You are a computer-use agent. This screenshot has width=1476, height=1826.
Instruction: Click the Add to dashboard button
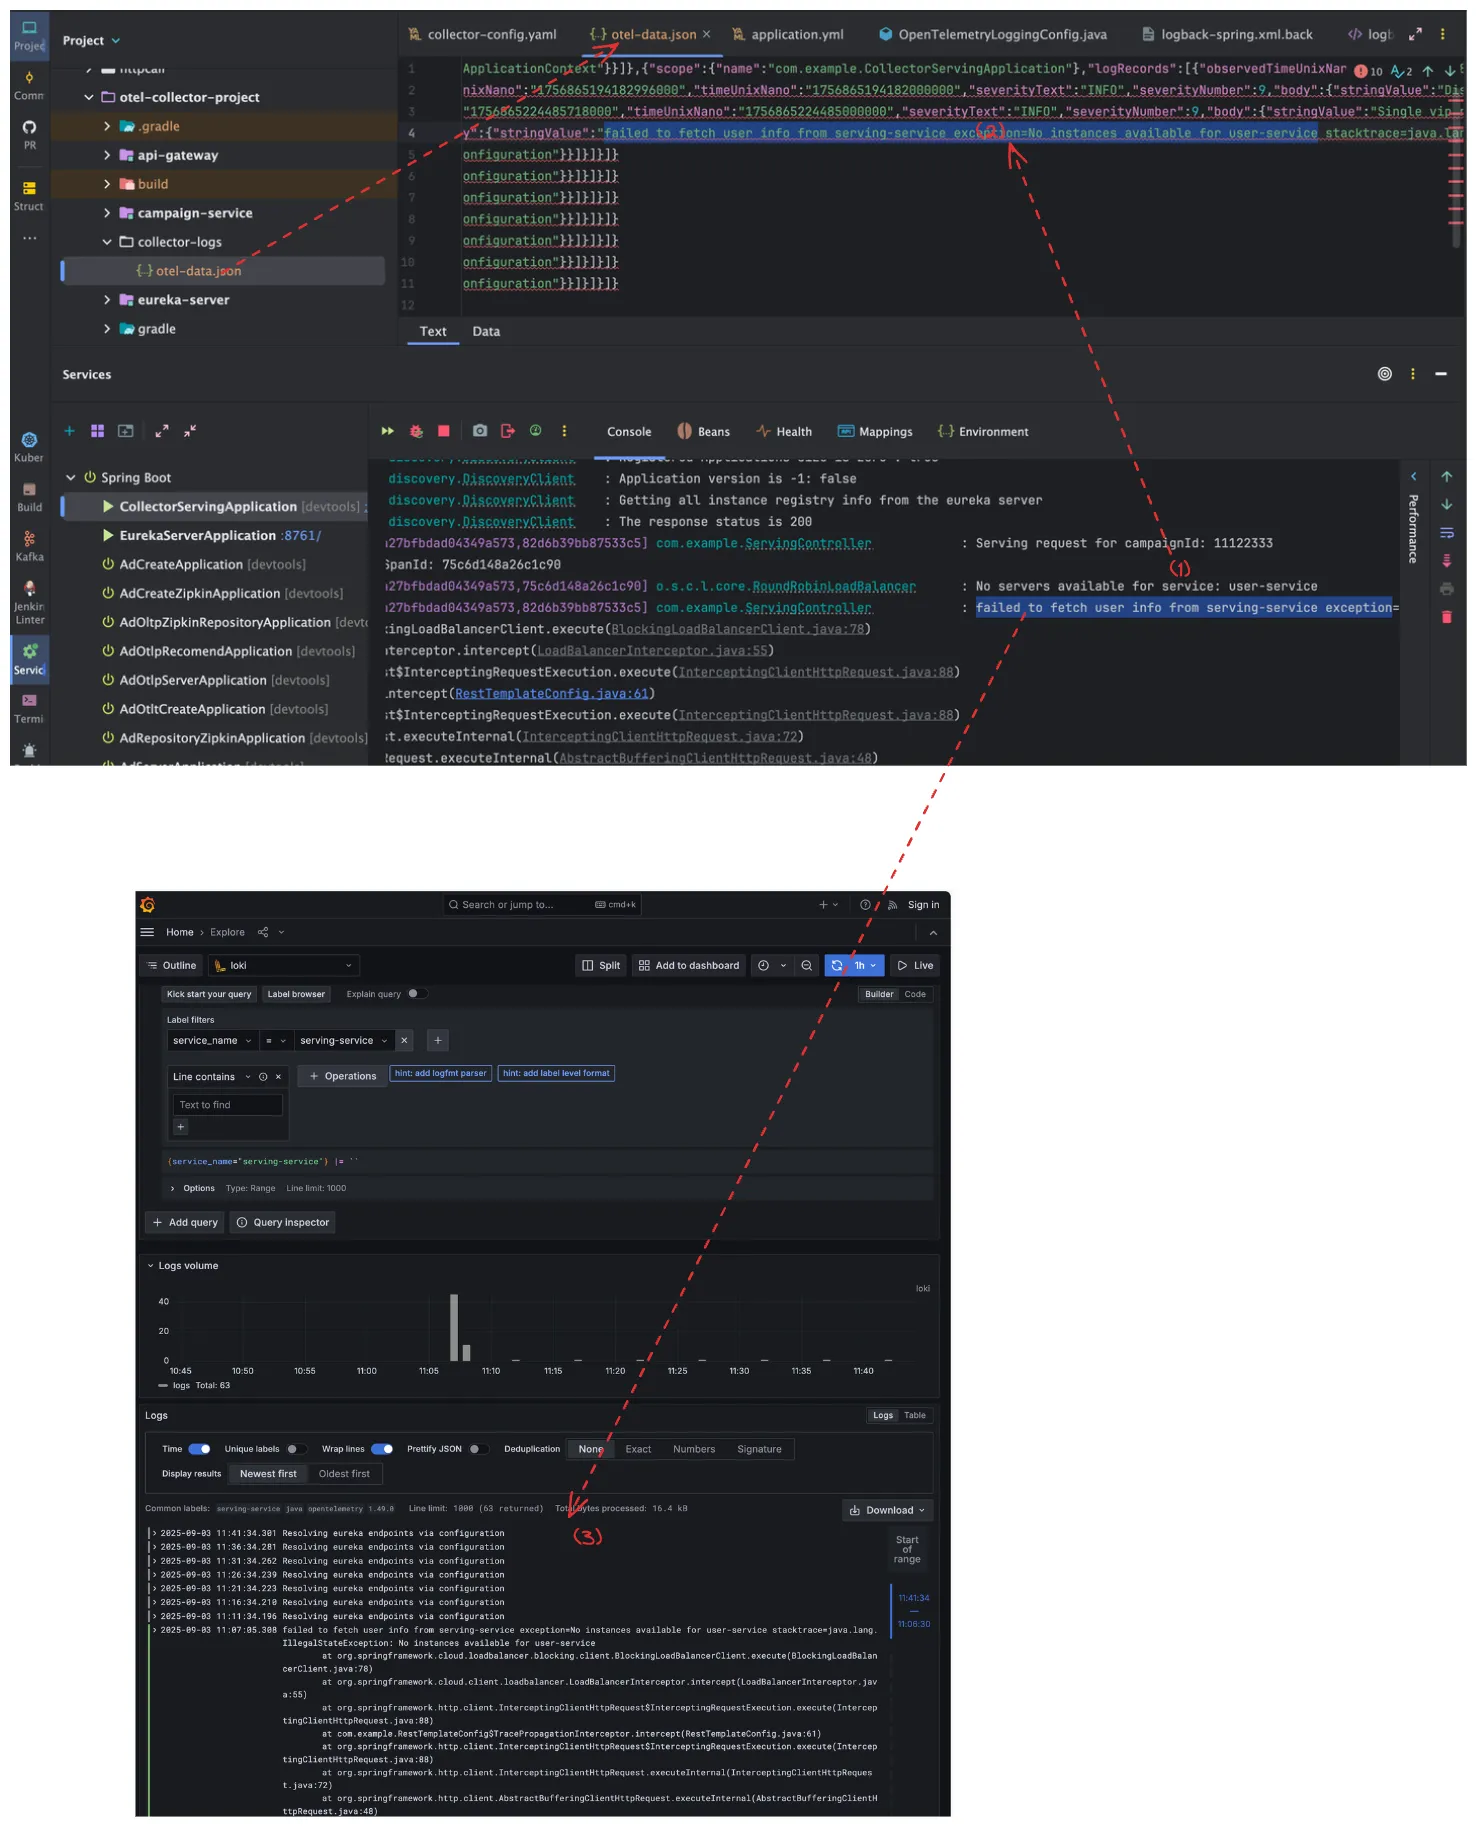click(x=689, y=965)
